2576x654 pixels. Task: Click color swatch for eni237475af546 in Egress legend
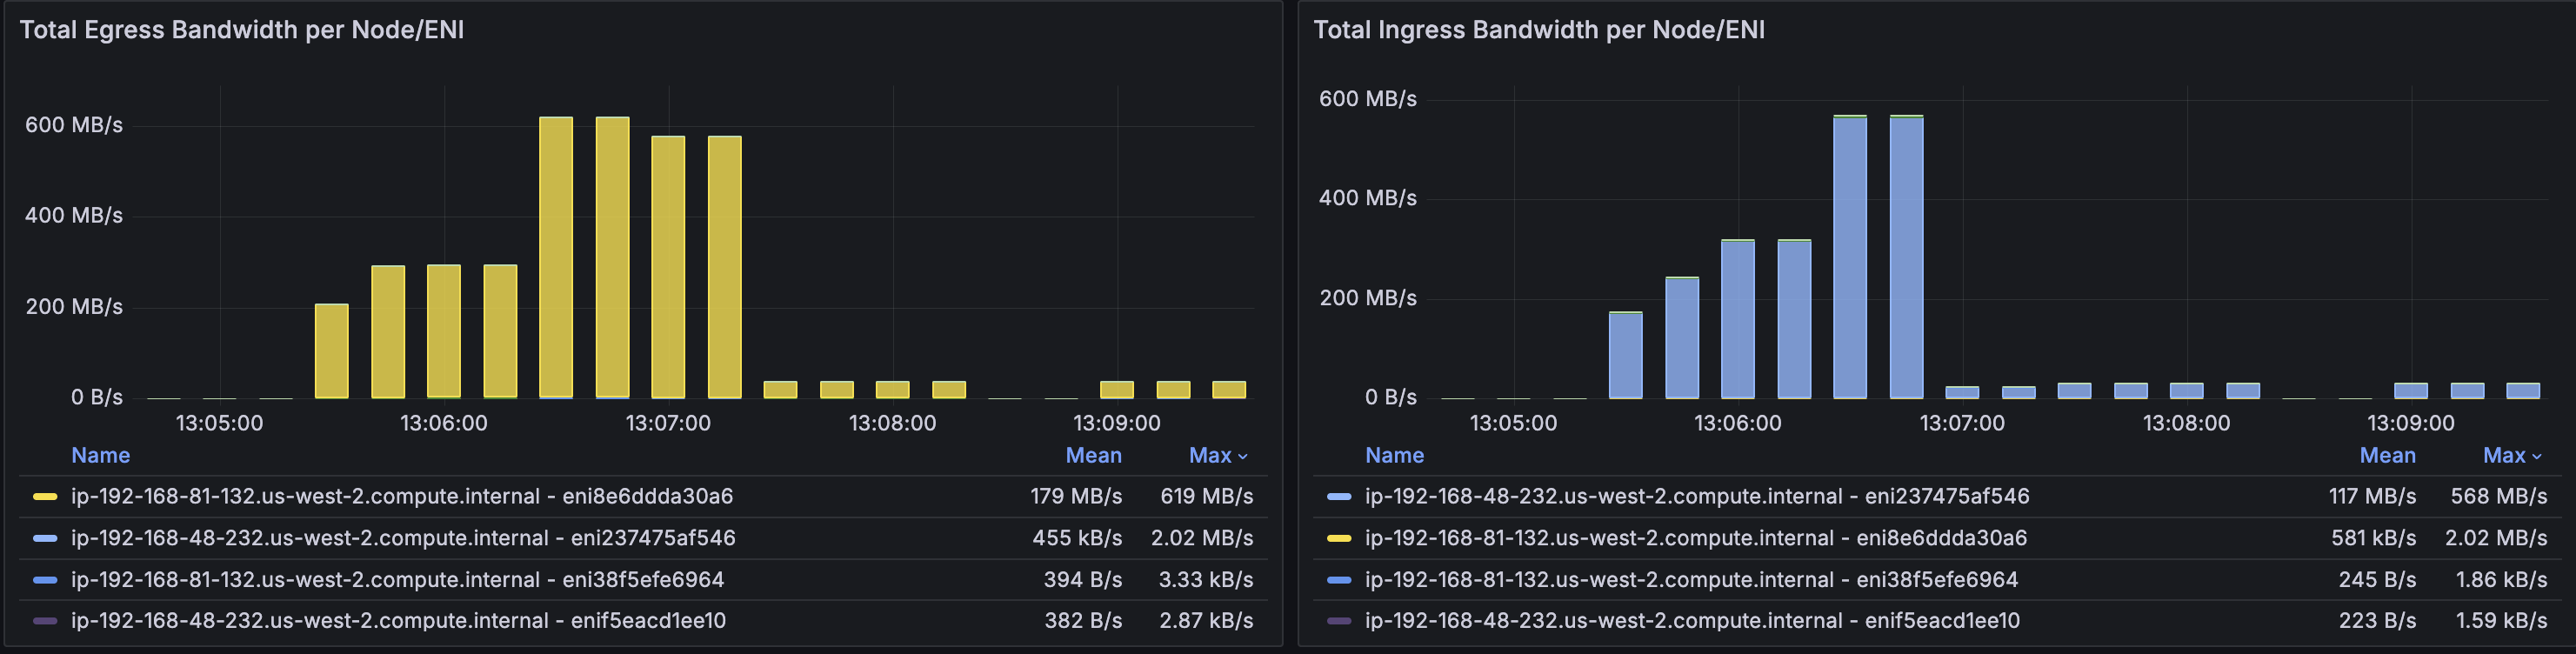(x=45, y=538)
